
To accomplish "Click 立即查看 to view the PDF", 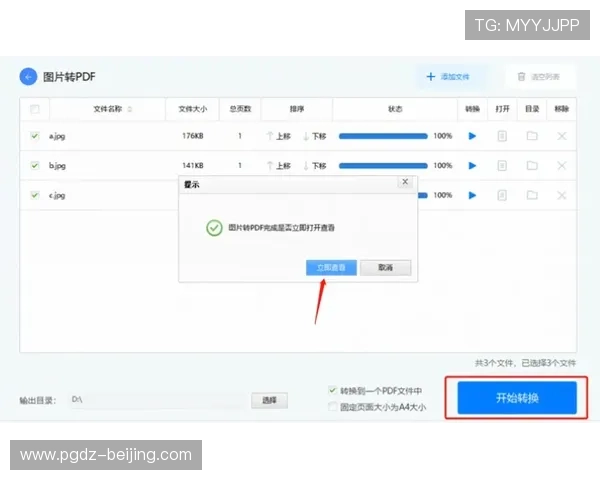I will pyautogui.click(x=331, y=268).
